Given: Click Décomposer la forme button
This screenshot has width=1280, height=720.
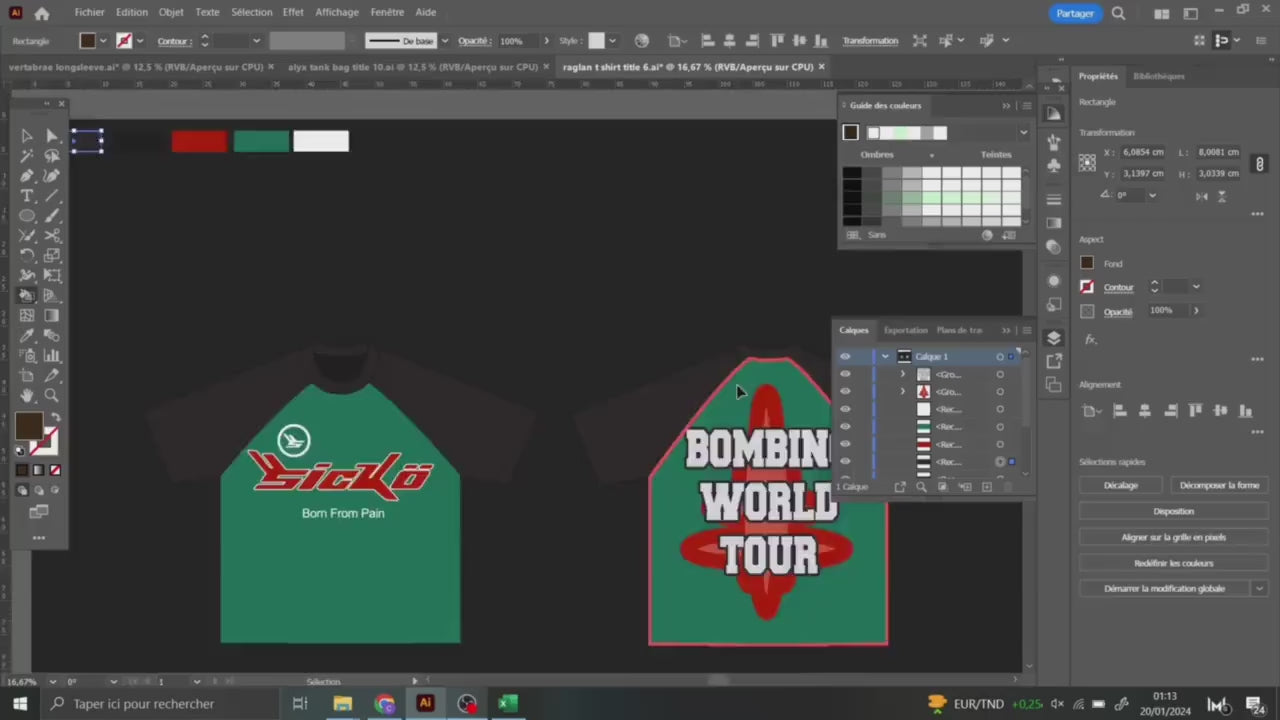Looking at the screenshot, I should pos(1219,485).
